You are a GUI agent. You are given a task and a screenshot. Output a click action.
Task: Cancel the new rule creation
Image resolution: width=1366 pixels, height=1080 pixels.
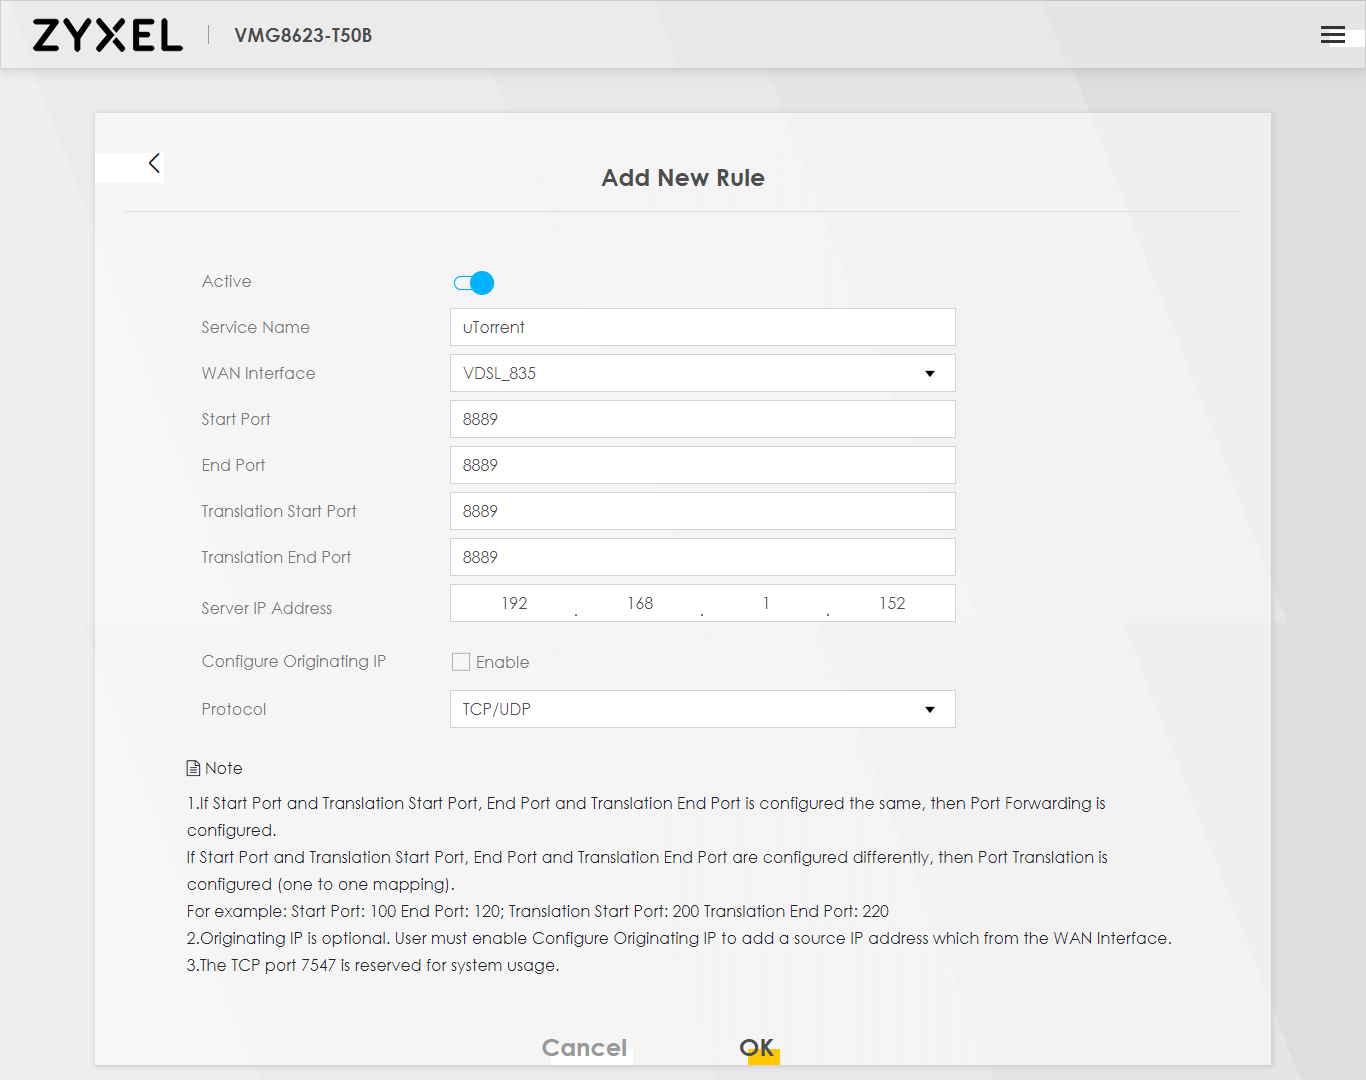tap(584, 1047)
